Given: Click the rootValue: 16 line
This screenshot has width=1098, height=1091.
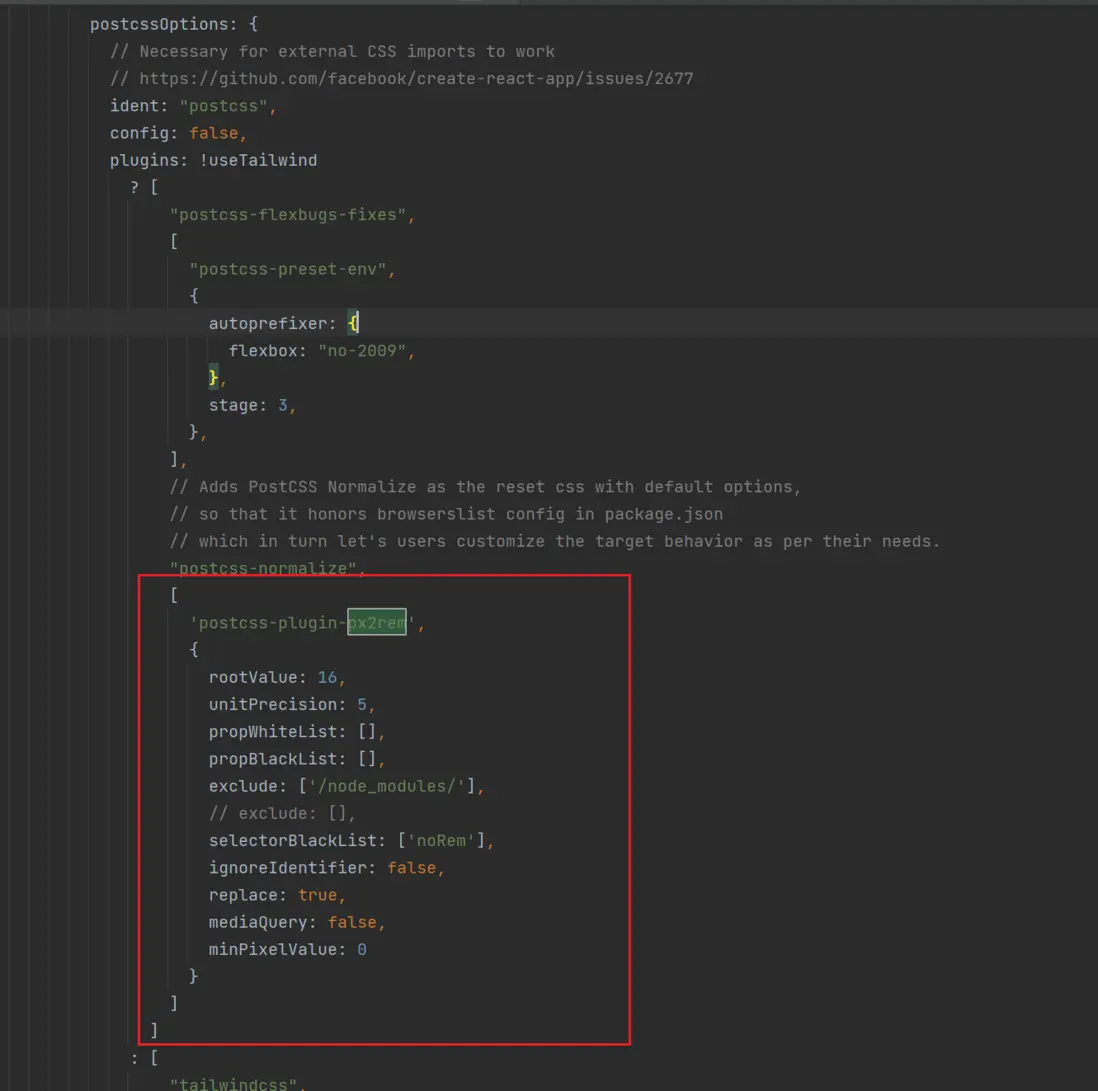Looking at the screenshot, I should [x=277, y=678].
